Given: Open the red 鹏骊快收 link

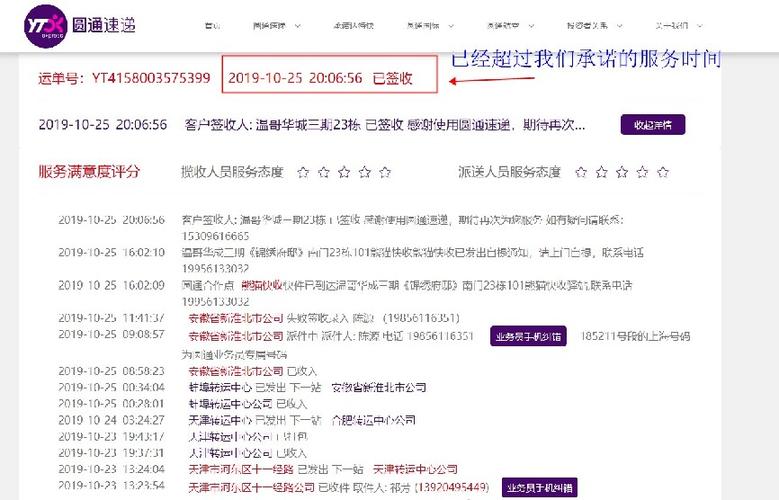Looking at the screenshot, I should click(261, 285).
